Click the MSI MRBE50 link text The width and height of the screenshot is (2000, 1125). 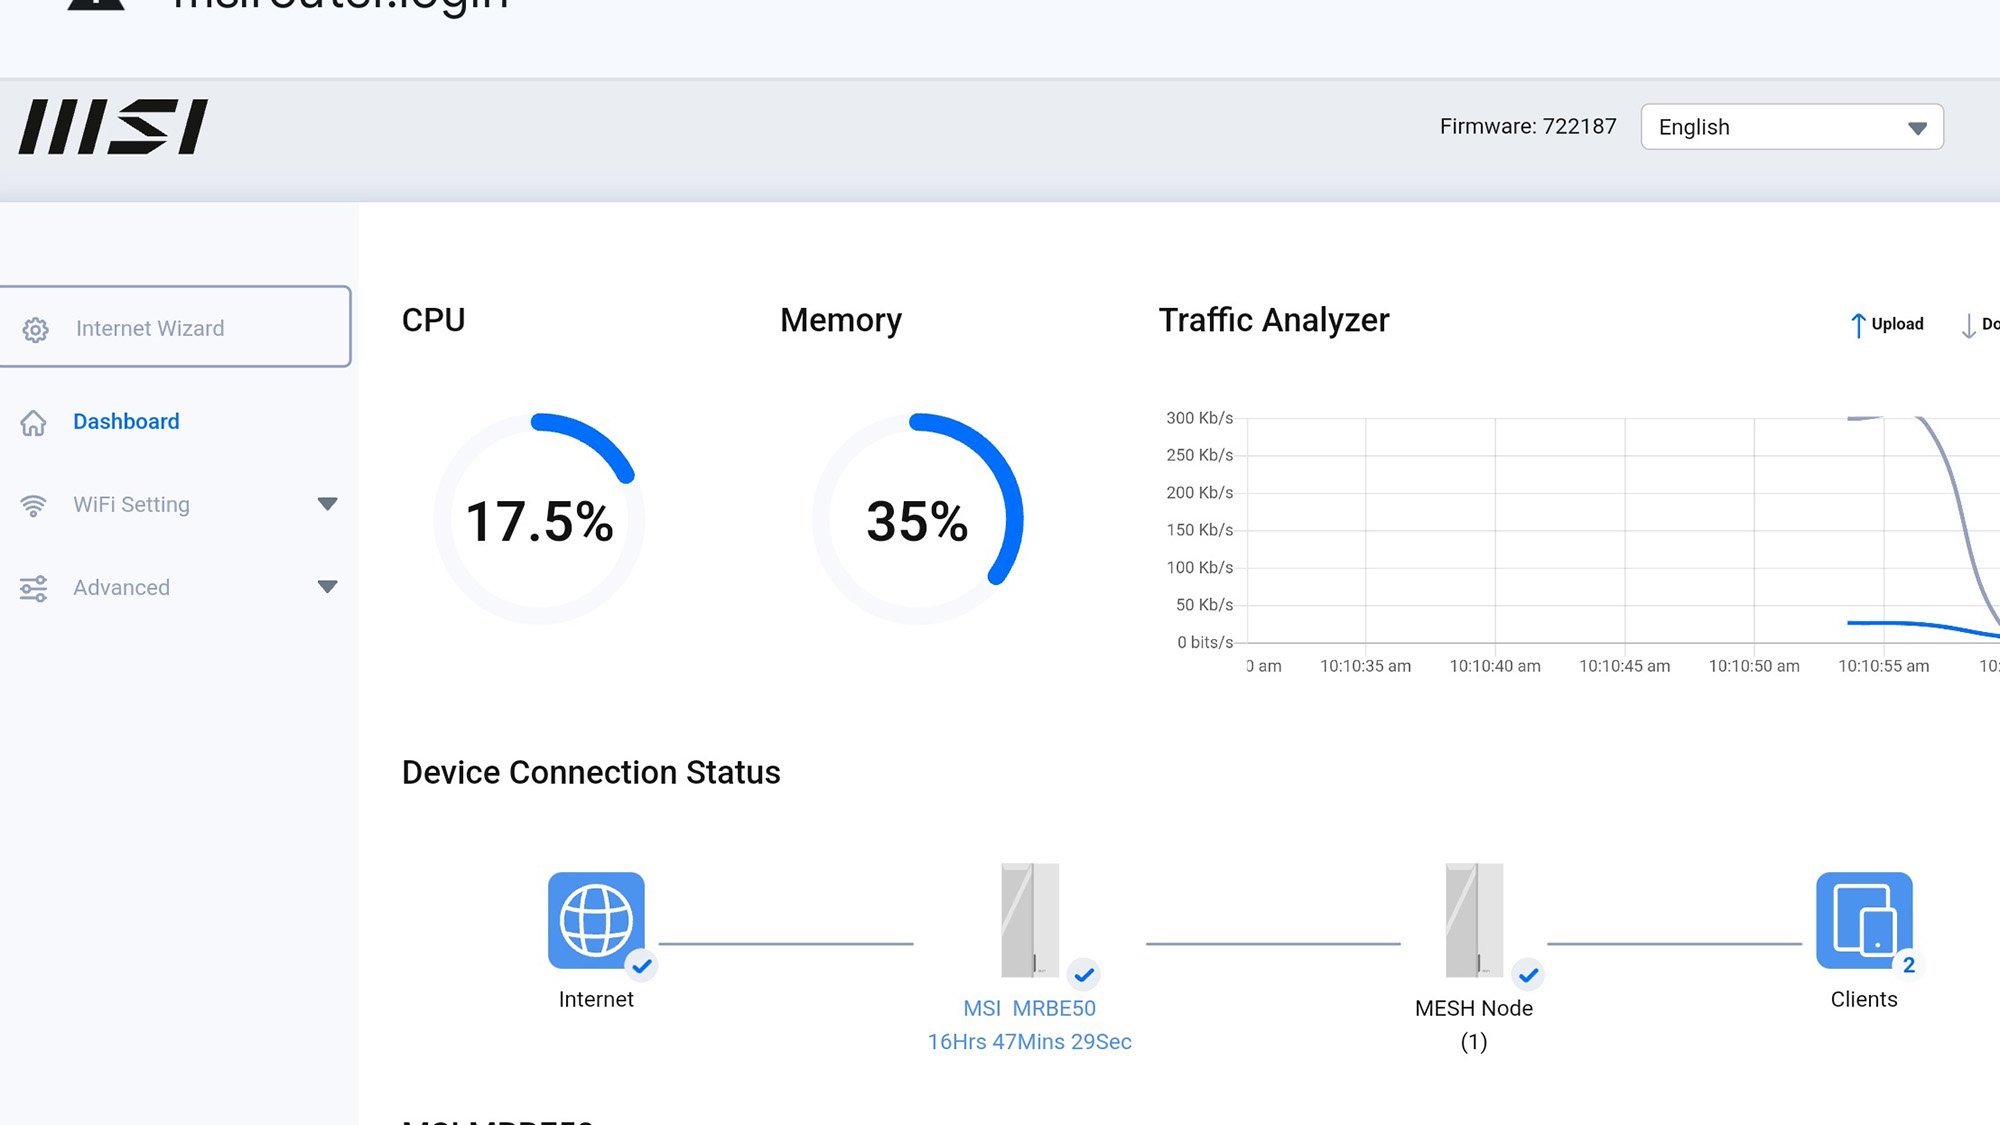click(x=1029, y=1008)
